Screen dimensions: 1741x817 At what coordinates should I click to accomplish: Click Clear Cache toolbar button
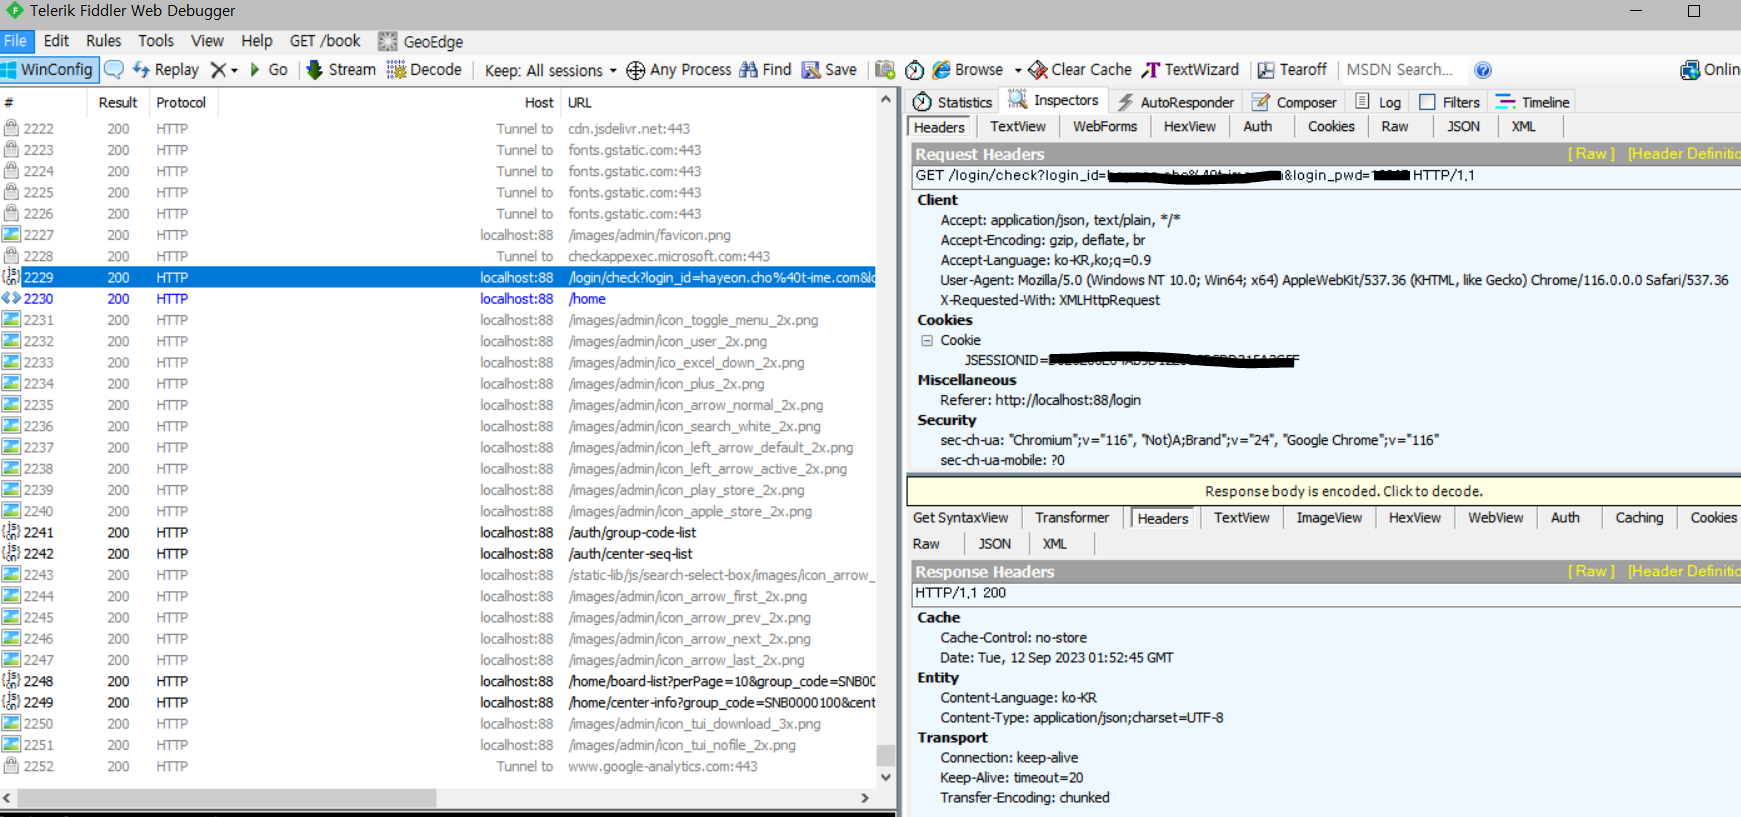tap(1080, 69)
